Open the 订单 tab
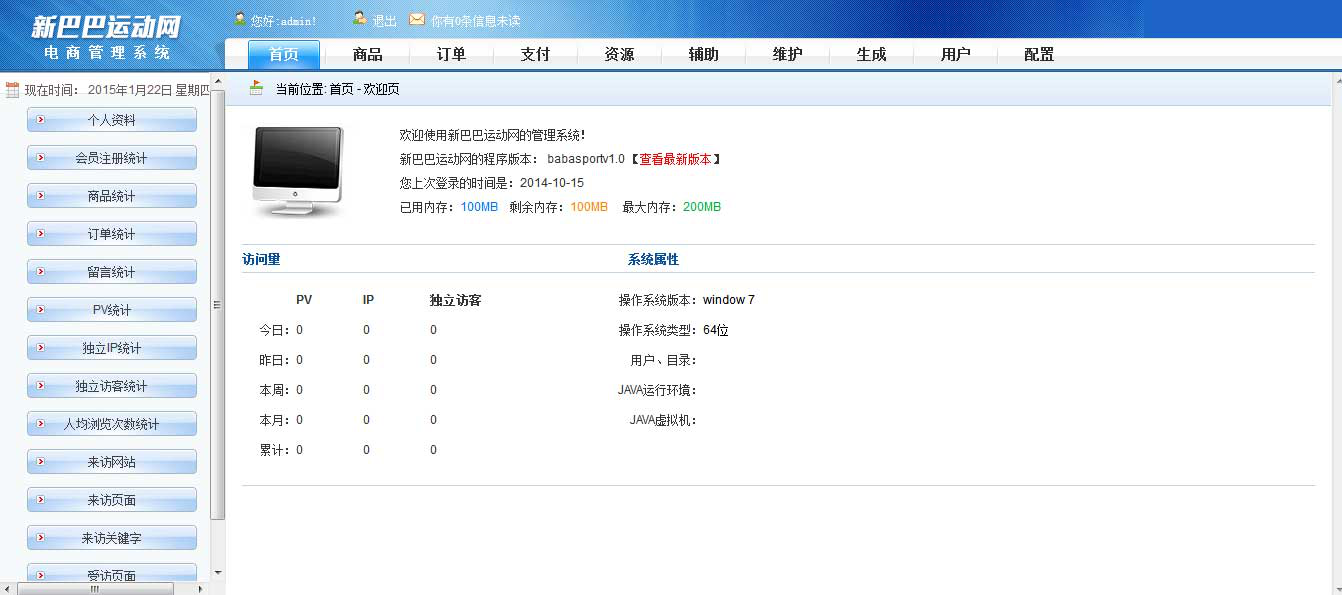Viewport: 1342px width, 595px height. (452, 55)
